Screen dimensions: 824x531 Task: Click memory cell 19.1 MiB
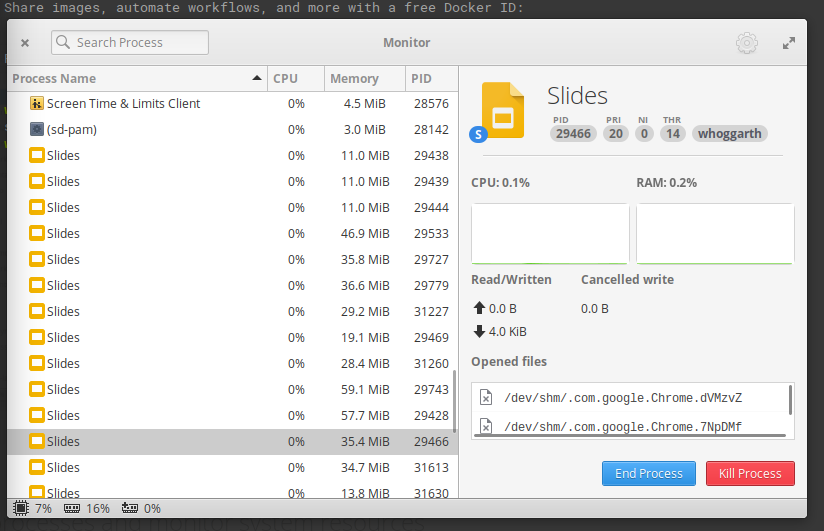(x=365, y=338)
